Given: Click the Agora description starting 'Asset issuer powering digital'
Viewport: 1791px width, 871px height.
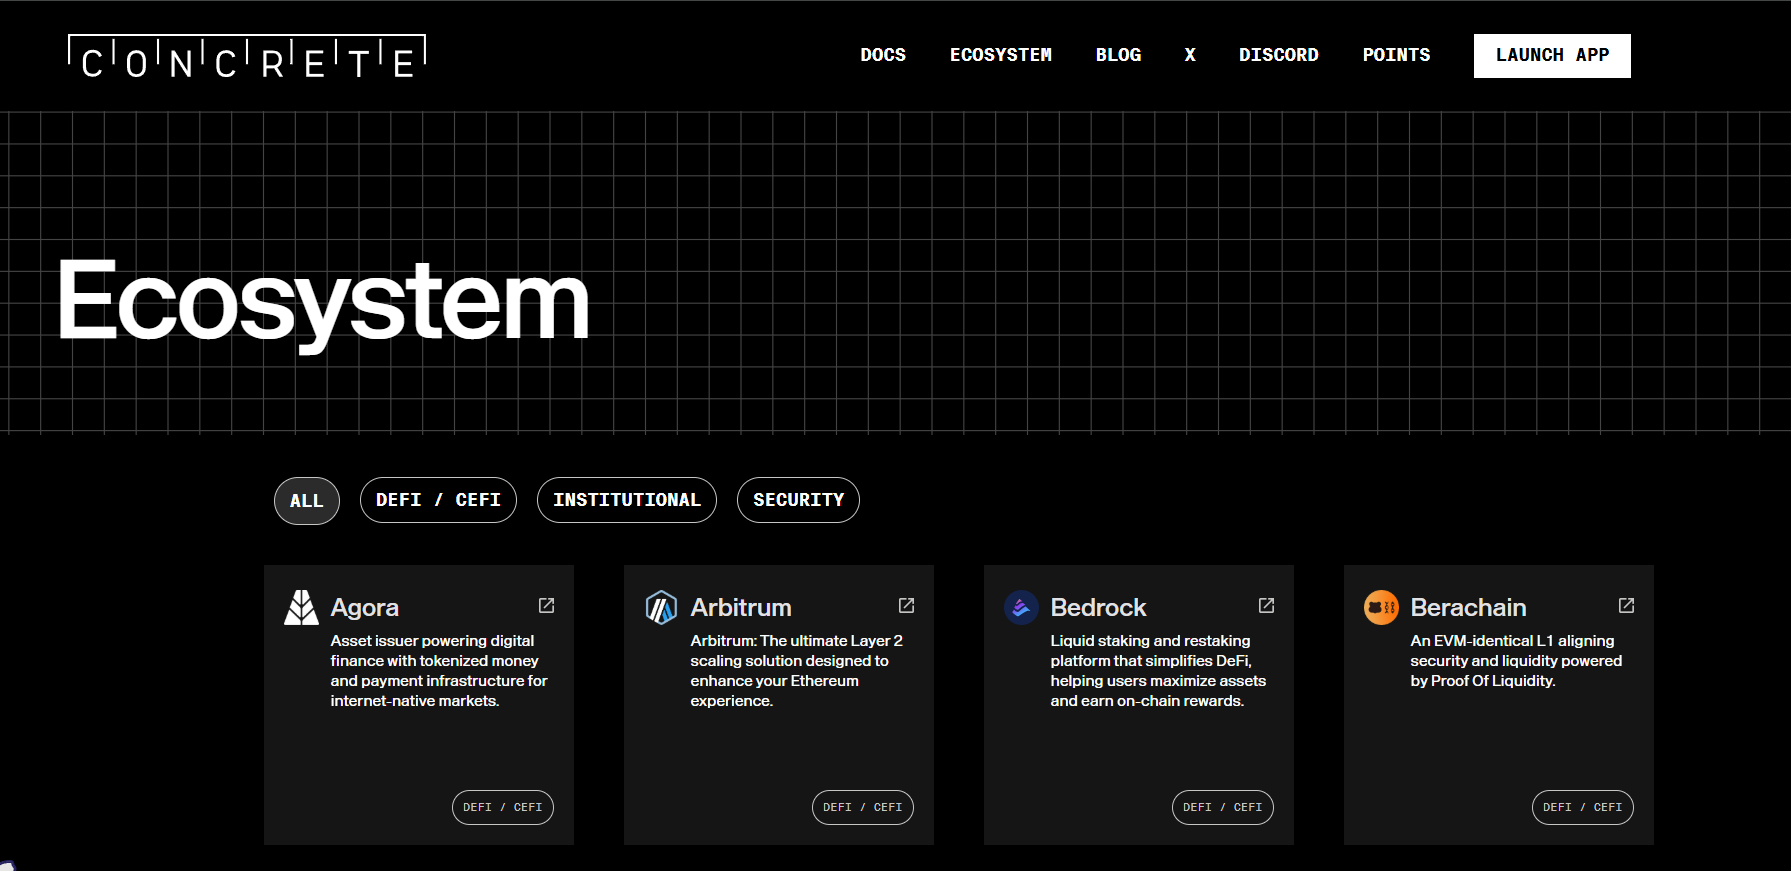Looking at the screenshot, I should (439, 671).
